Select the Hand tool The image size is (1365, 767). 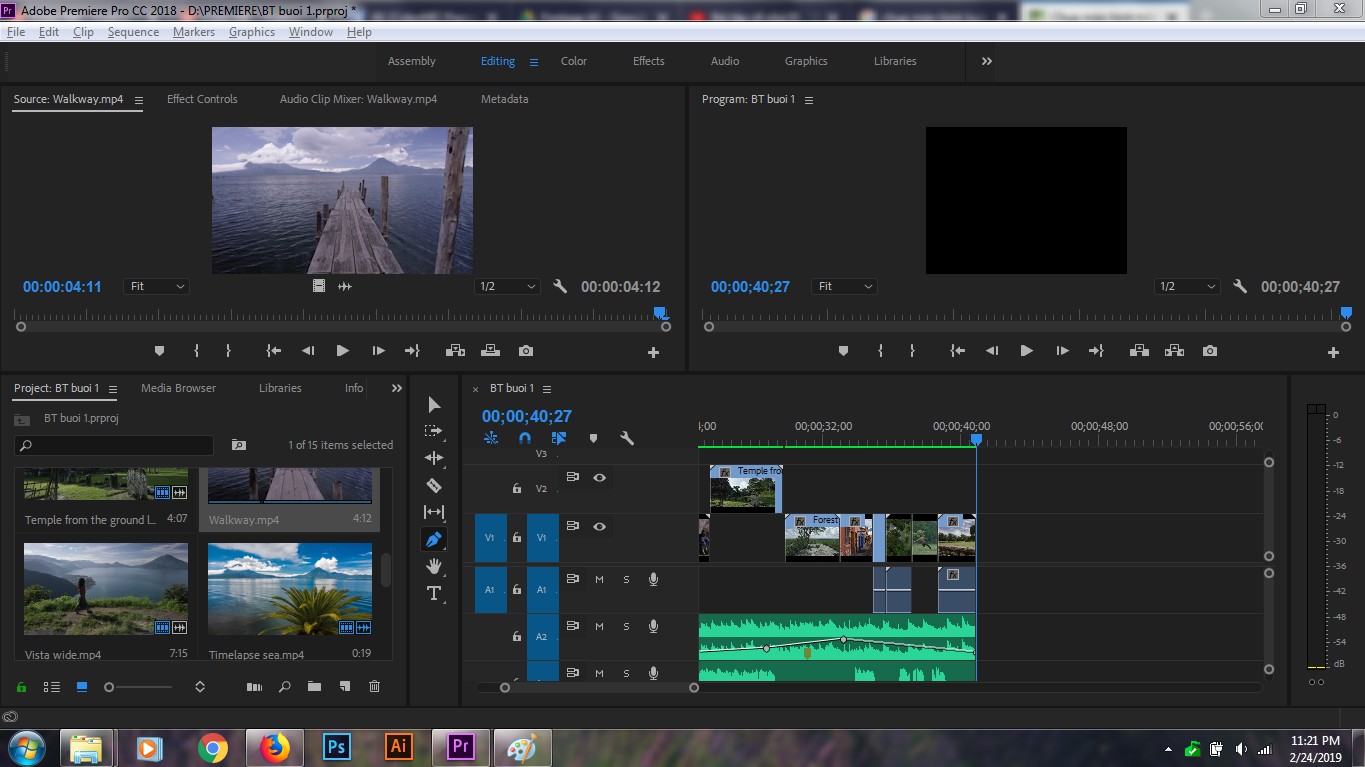pyautogui.click(x=433, y=566)
